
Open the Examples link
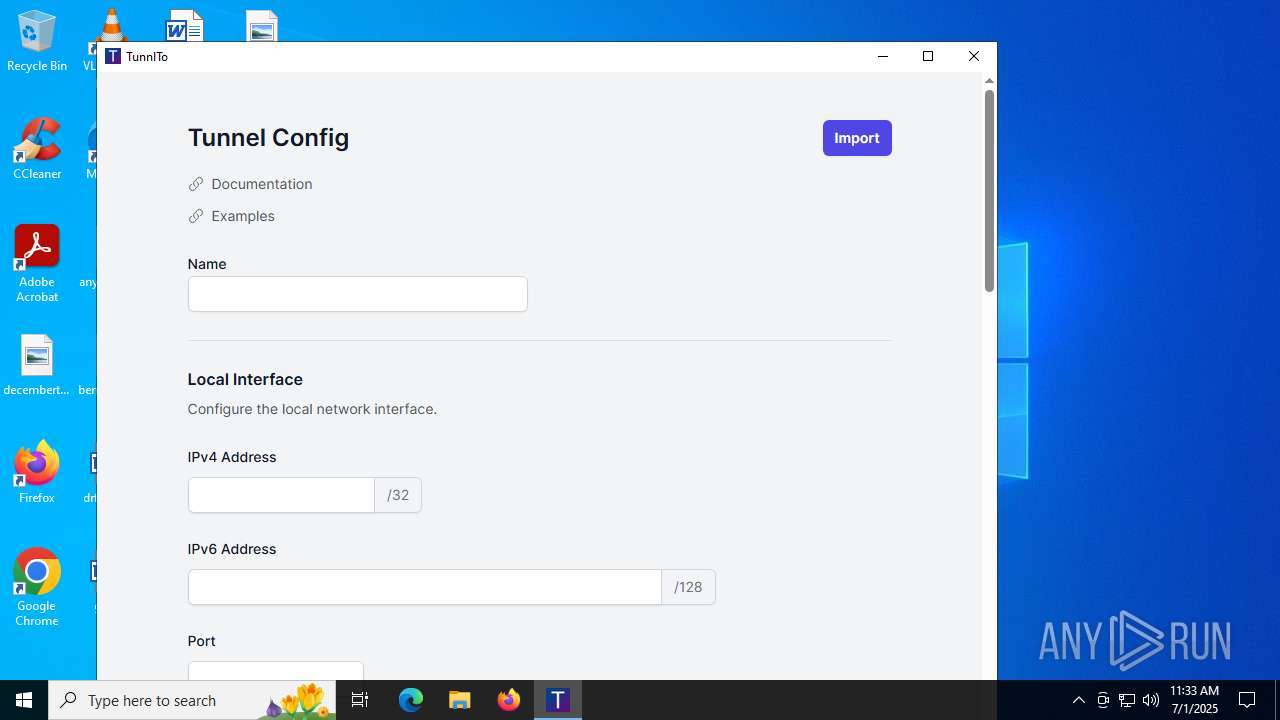[x=243, y=216]
